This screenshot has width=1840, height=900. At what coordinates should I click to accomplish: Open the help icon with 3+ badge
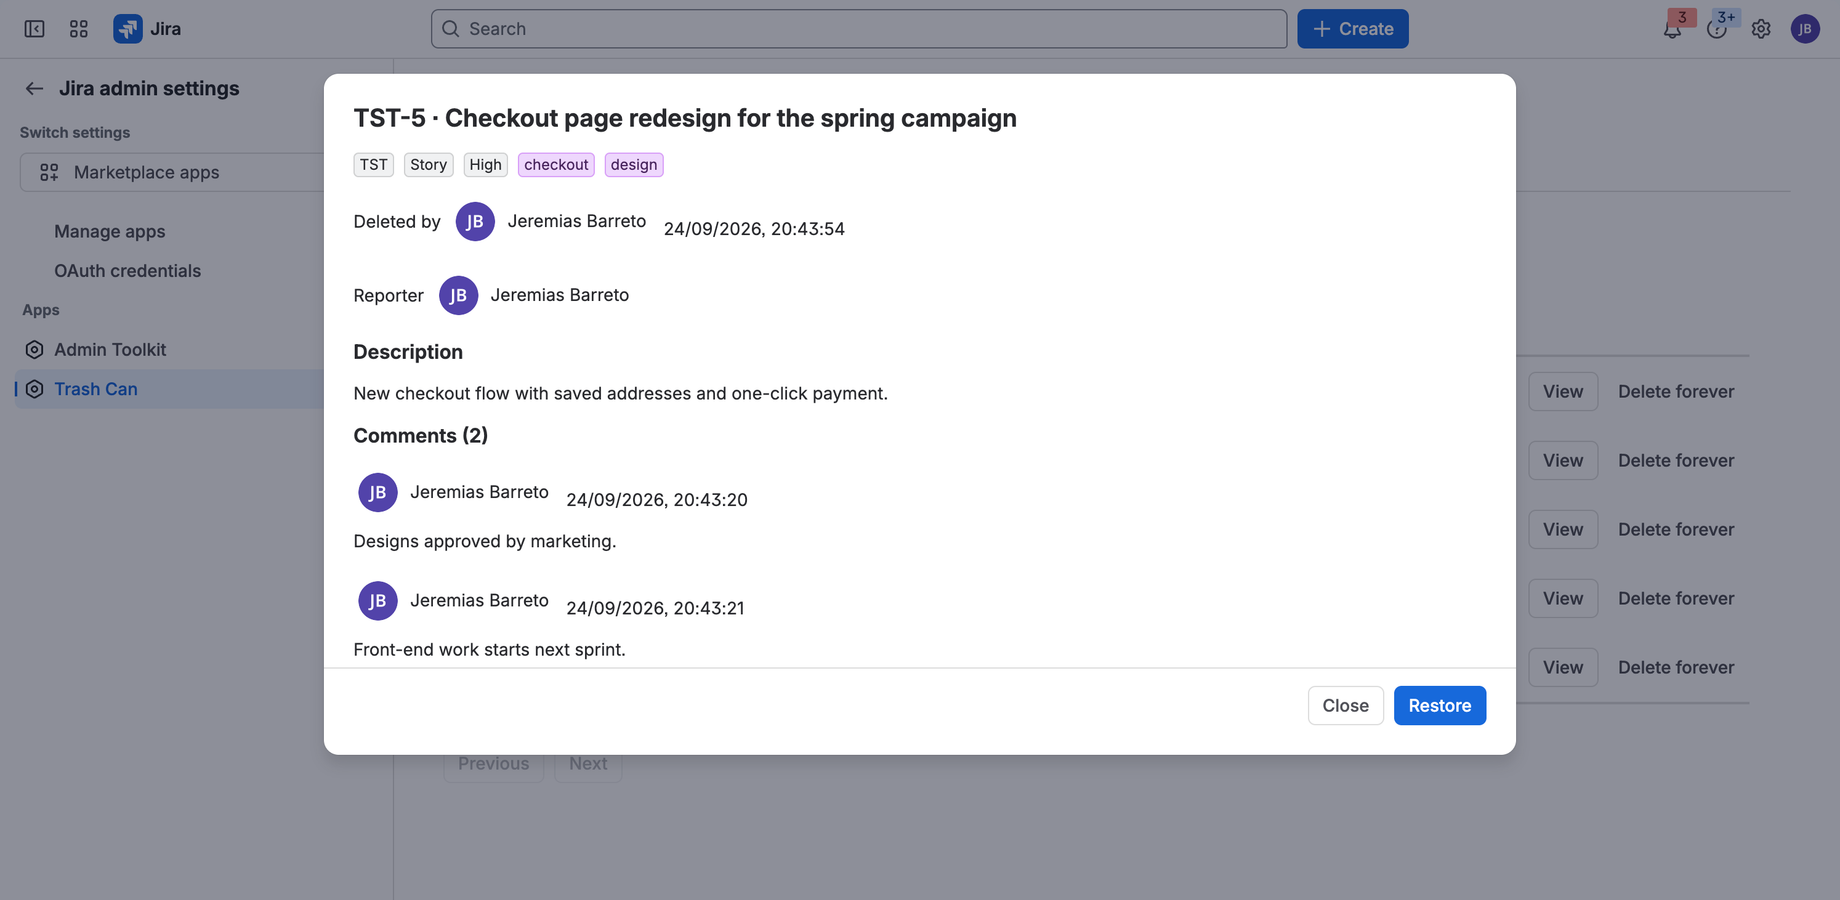point(1717,29)
